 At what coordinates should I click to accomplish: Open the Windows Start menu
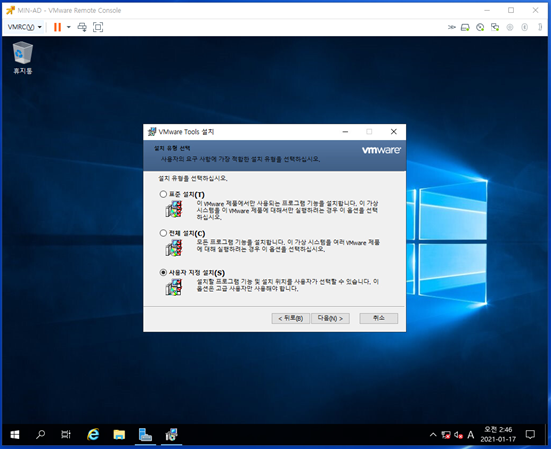(x=15, y=435)
